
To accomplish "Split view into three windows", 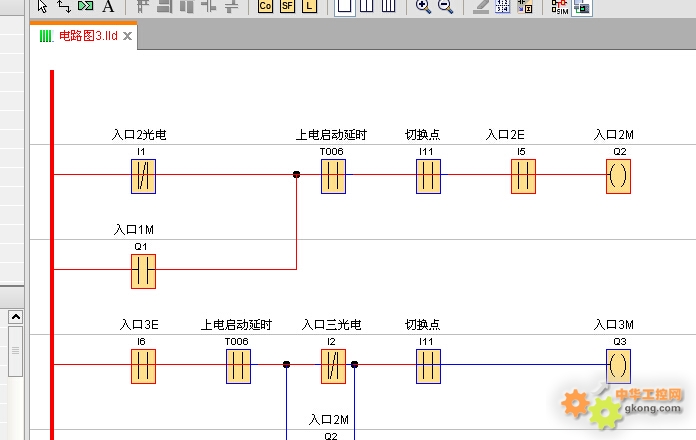I will pos(388,6).
